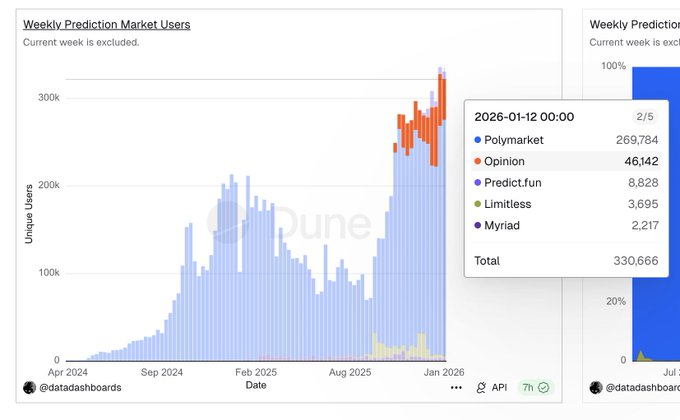
Task: Click the right panel's author avatar
Action: point(596,387)
